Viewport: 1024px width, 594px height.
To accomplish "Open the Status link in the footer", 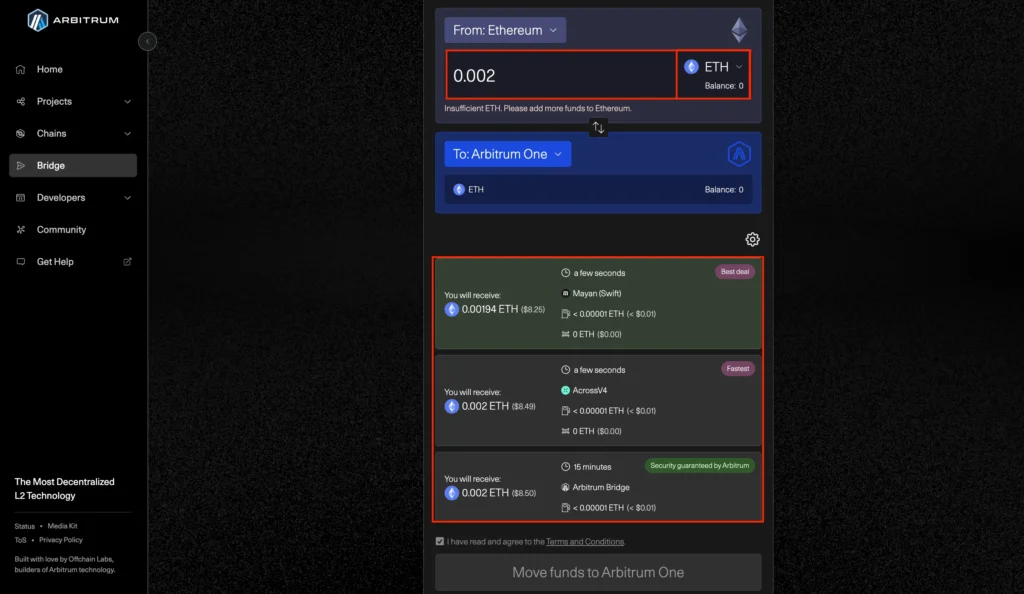I will [x=25, y=526].
